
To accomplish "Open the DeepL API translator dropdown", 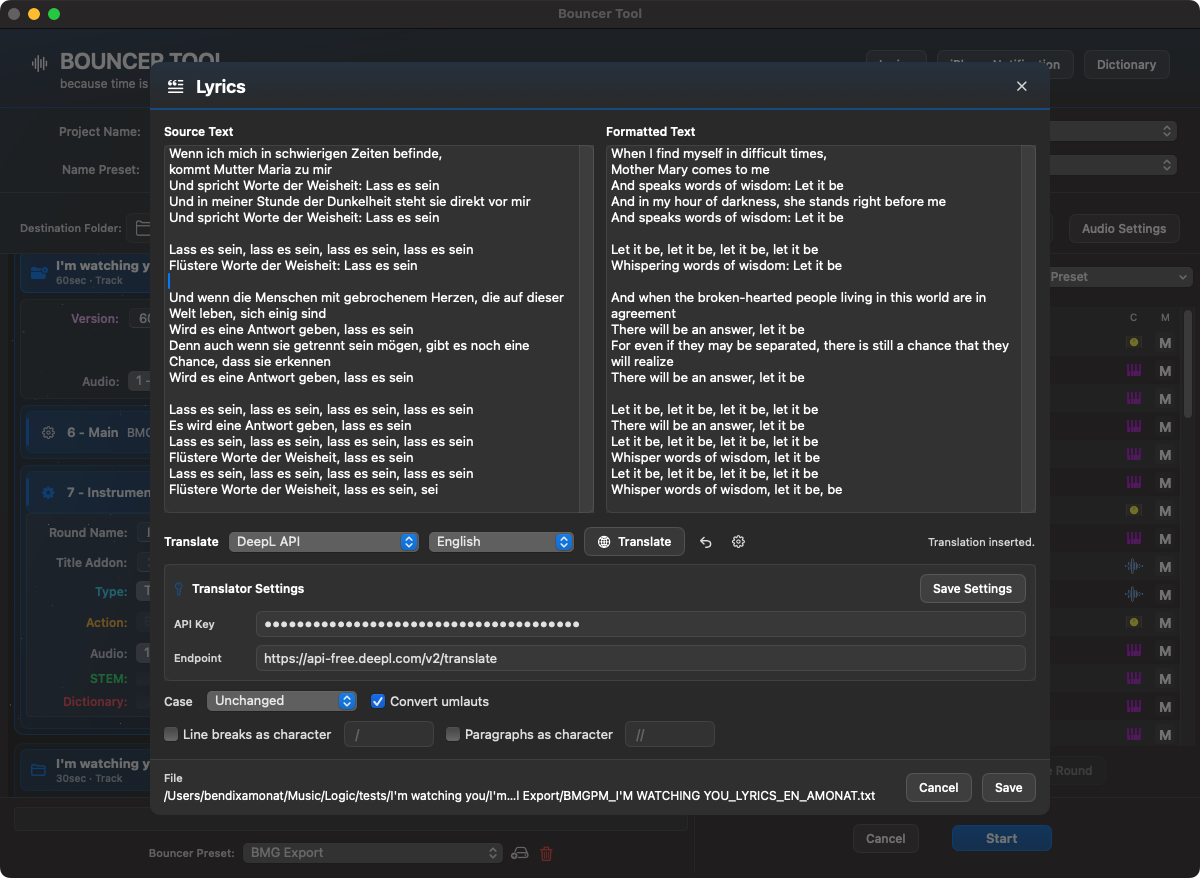I will [324, 542].
